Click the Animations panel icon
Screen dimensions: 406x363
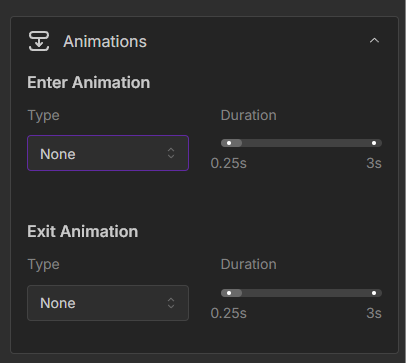tap(39, 41)
